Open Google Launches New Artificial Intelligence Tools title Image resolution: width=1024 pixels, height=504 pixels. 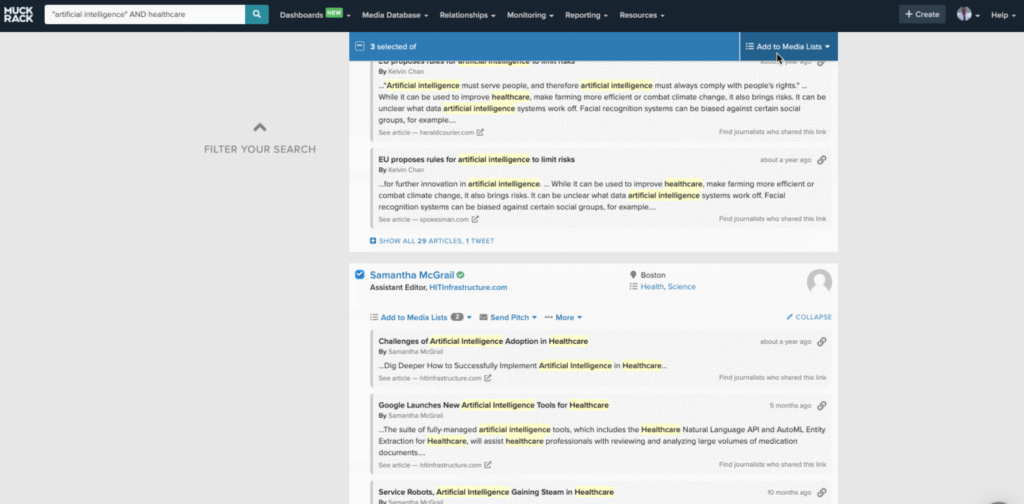pos(494,405)
